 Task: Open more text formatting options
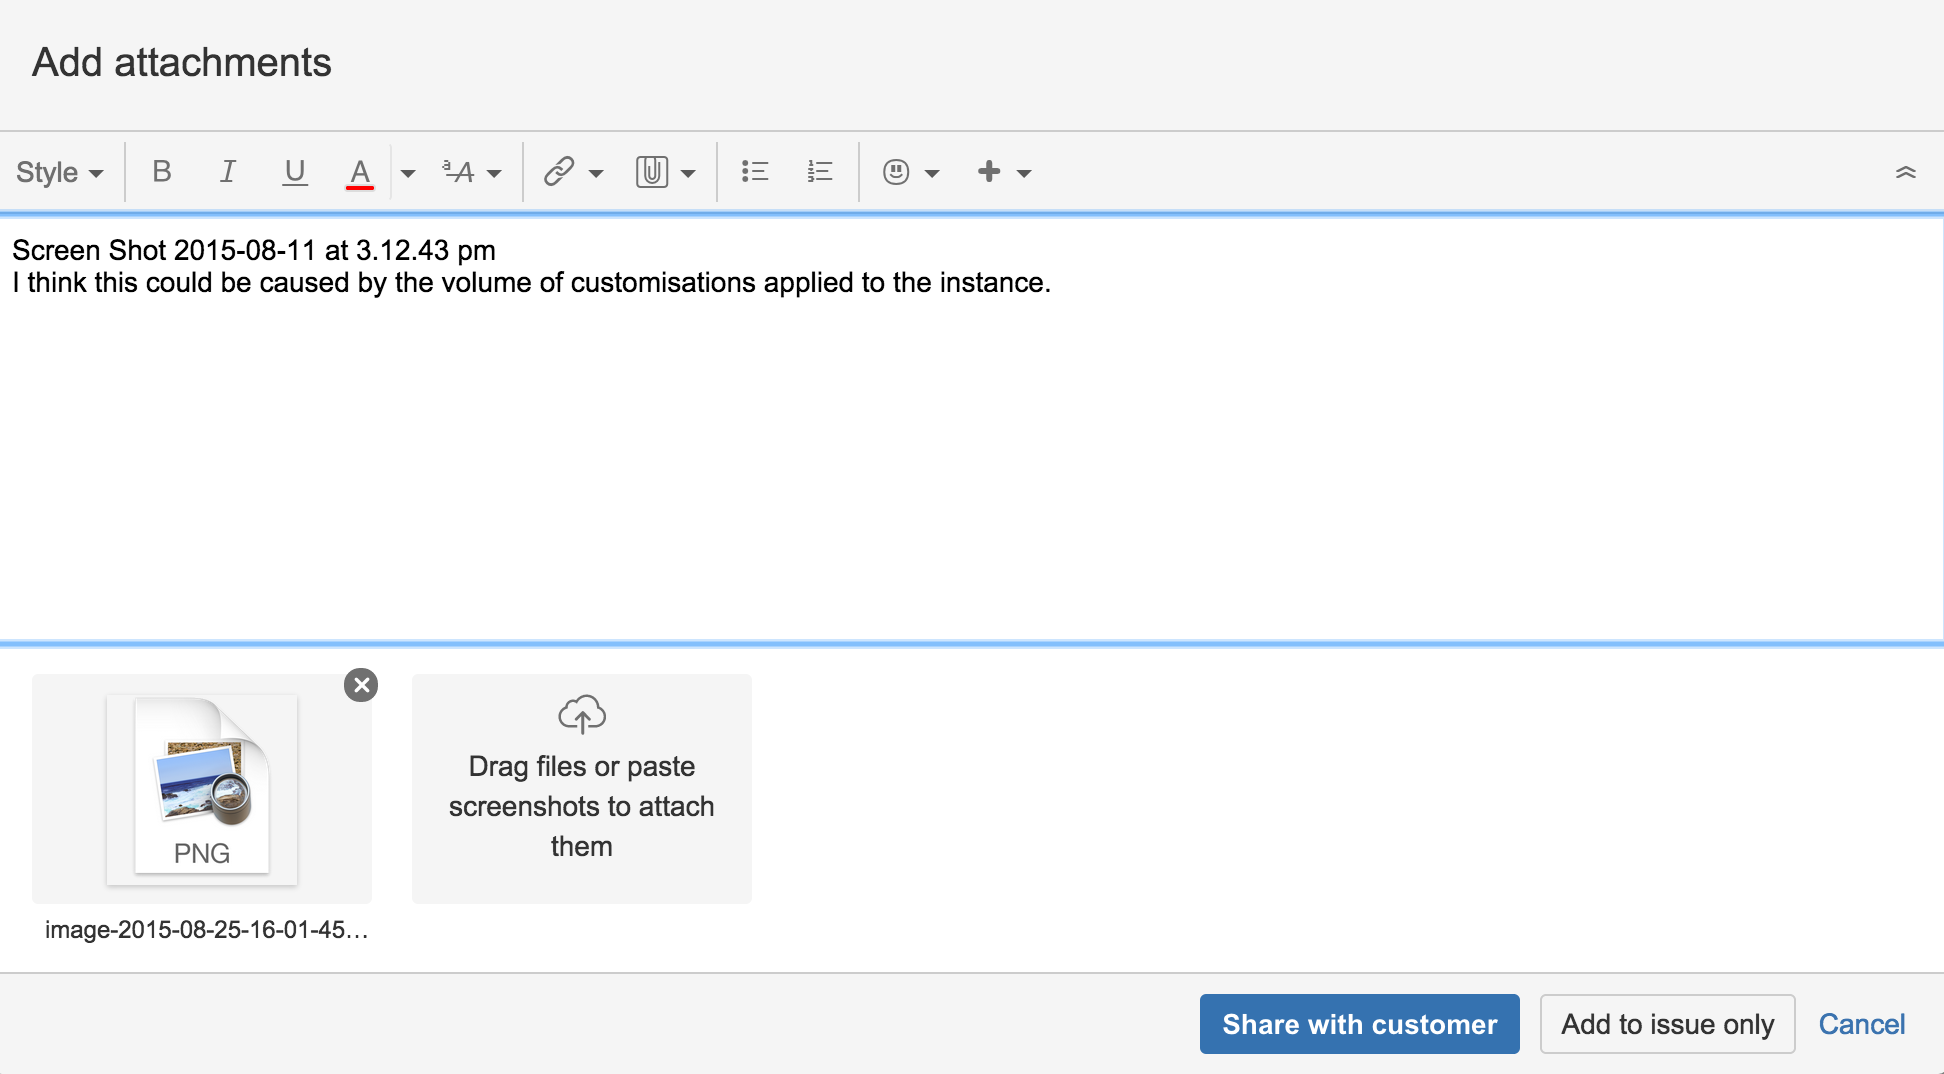click(x=471, y=172)
